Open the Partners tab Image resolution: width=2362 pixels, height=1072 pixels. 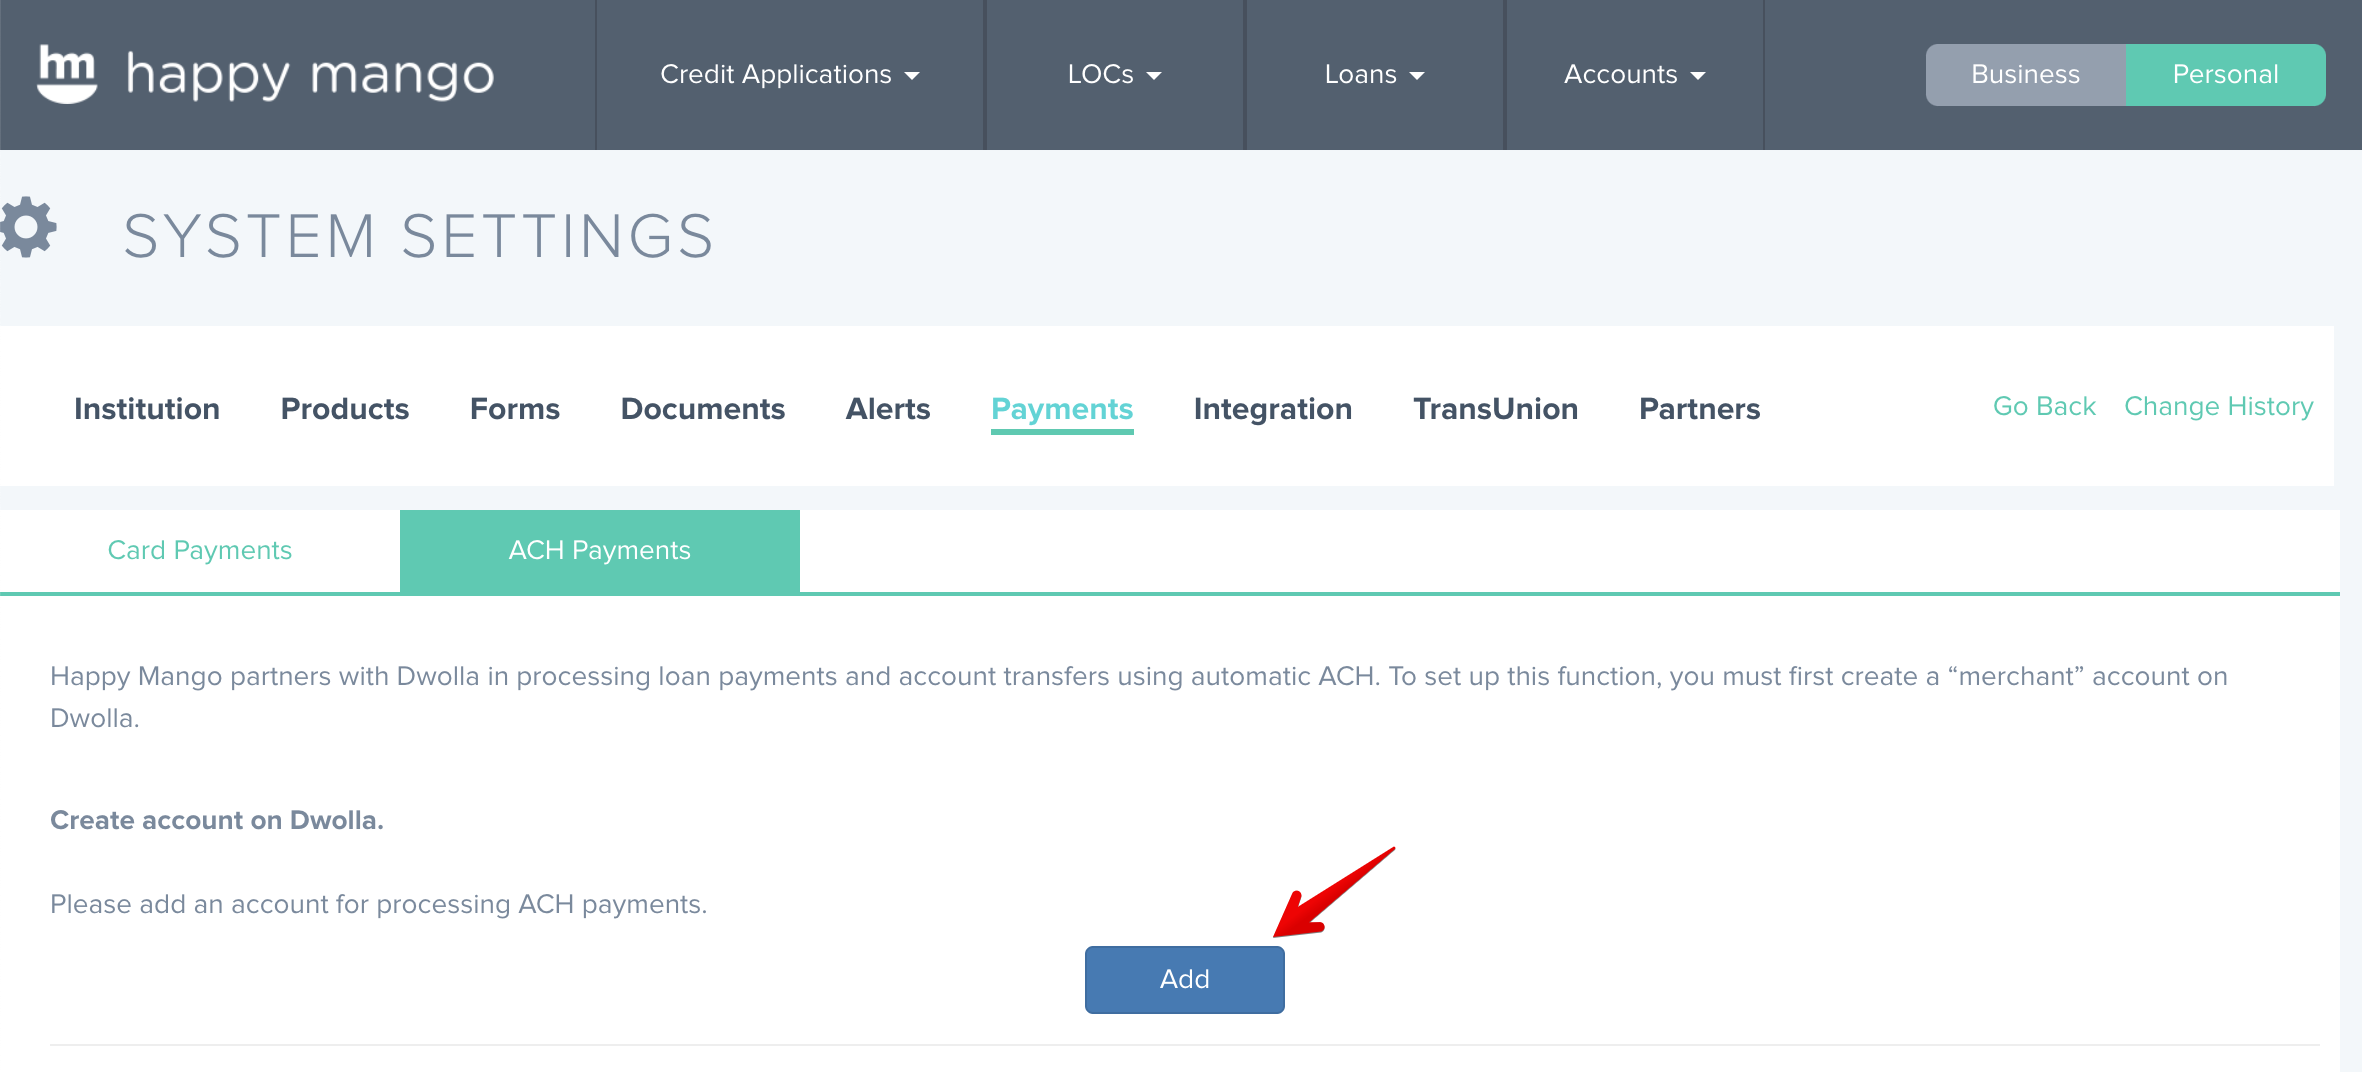coord(1700,409)
